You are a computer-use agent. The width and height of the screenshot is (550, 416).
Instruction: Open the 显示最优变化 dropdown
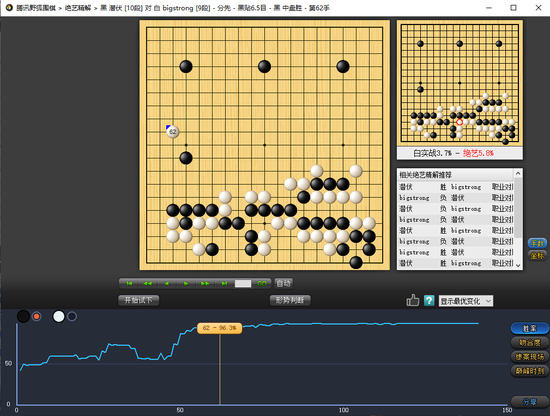[466, 301]
